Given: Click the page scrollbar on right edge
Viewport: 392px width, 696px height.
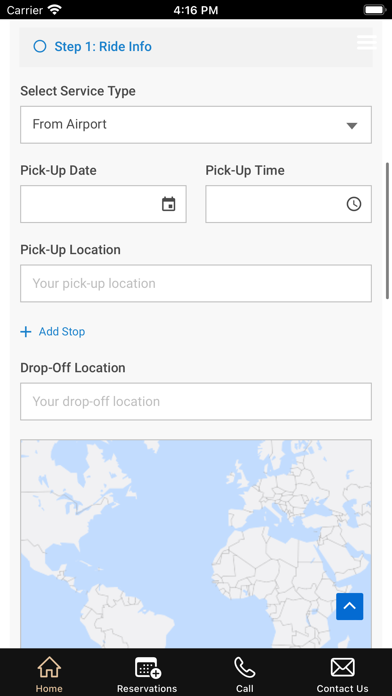Looking at the screenshot, I should click(x=388, y=231).
